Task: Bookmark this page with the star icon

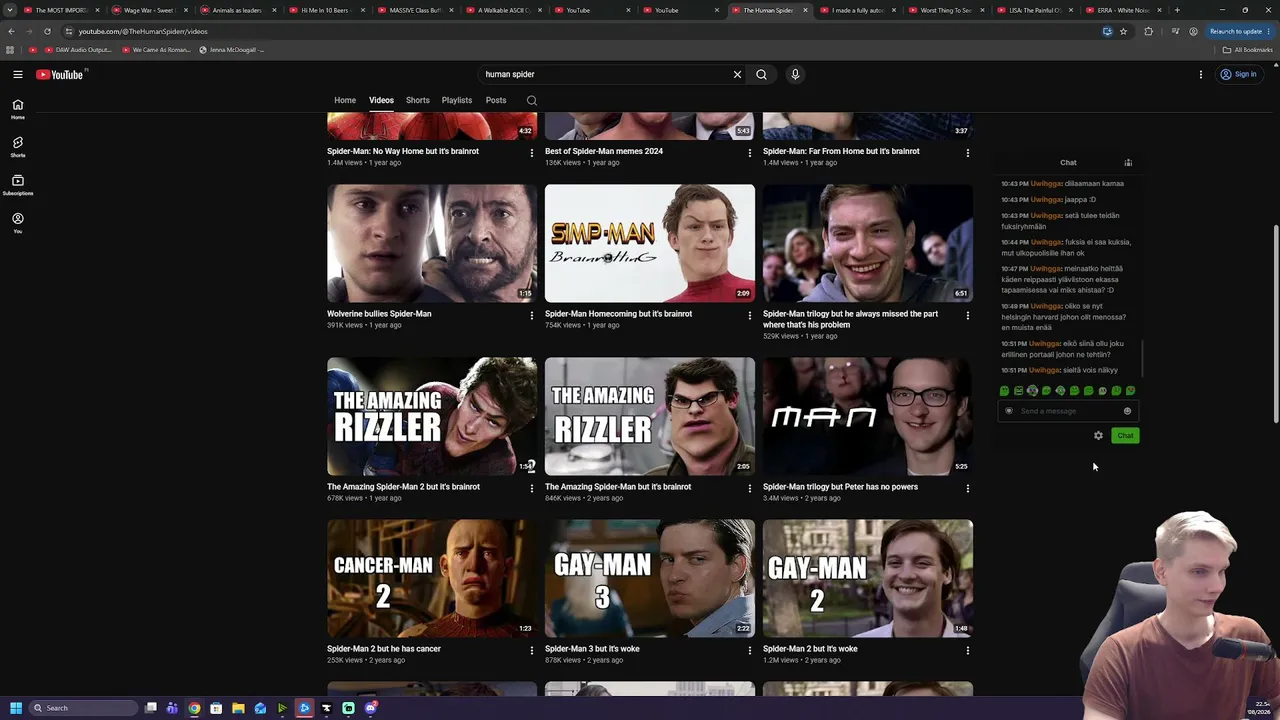Action: (1123, 31)
